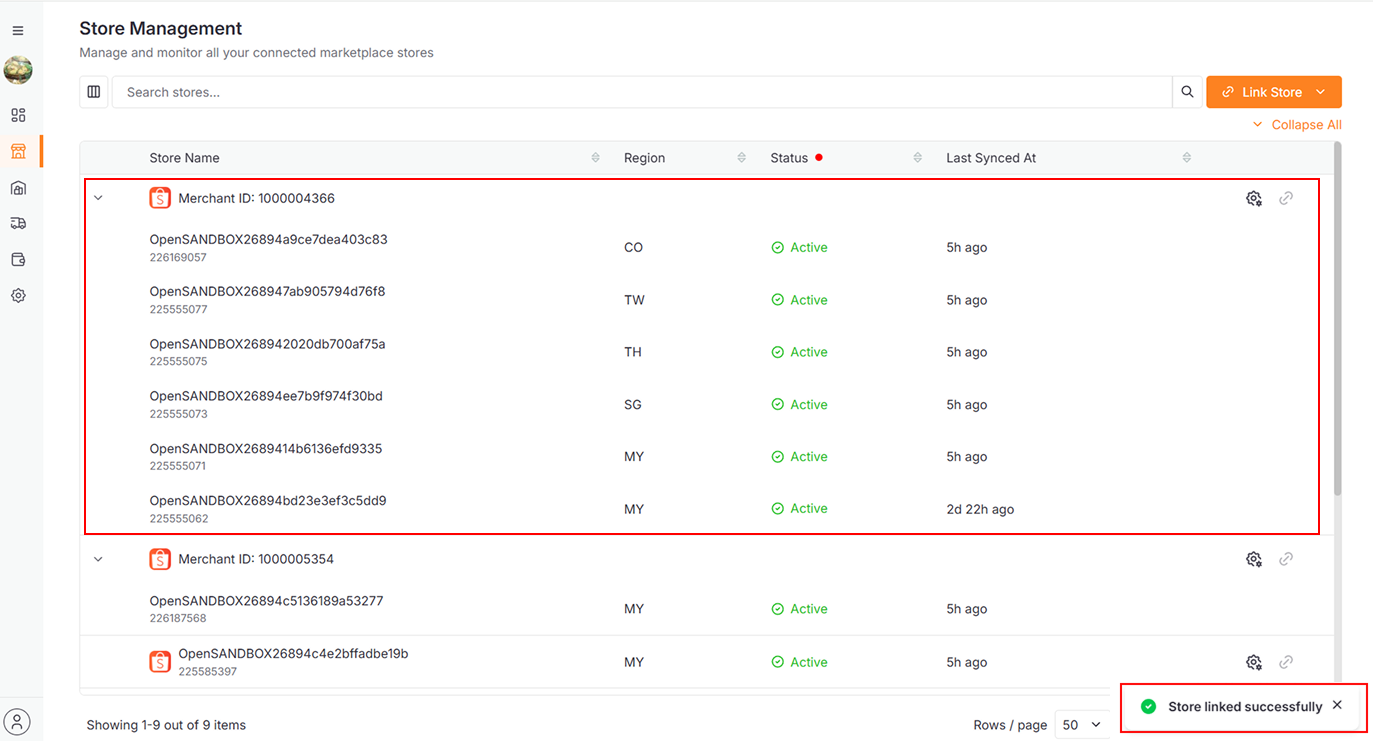Screen dimensions: 1373x741
Task: Open the wallet icon in the sidebar
Action: 18,260
